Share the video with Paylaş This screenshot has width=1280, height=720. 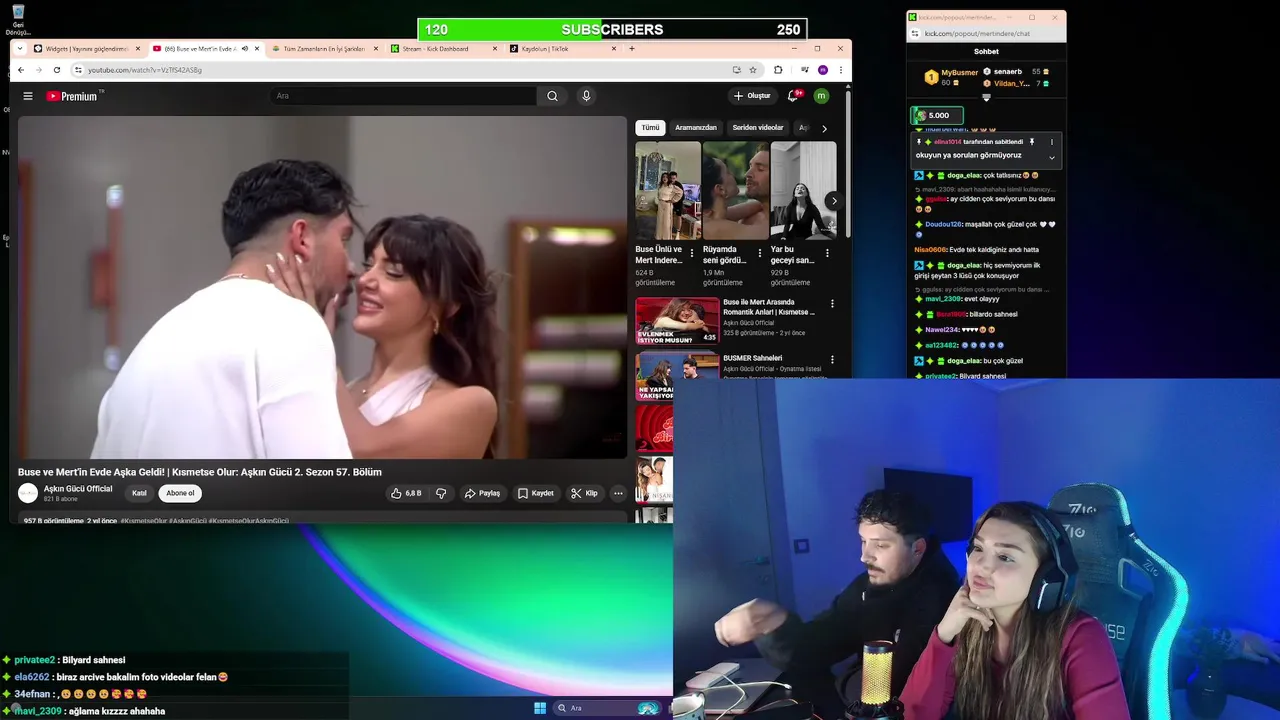pyautogui.click(x=482, y=493)
